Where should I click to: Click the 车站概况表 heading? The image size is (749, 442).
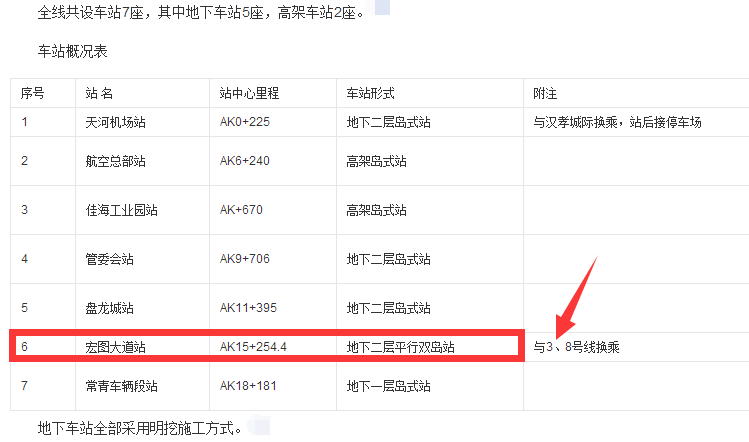[x=73, y=51]
